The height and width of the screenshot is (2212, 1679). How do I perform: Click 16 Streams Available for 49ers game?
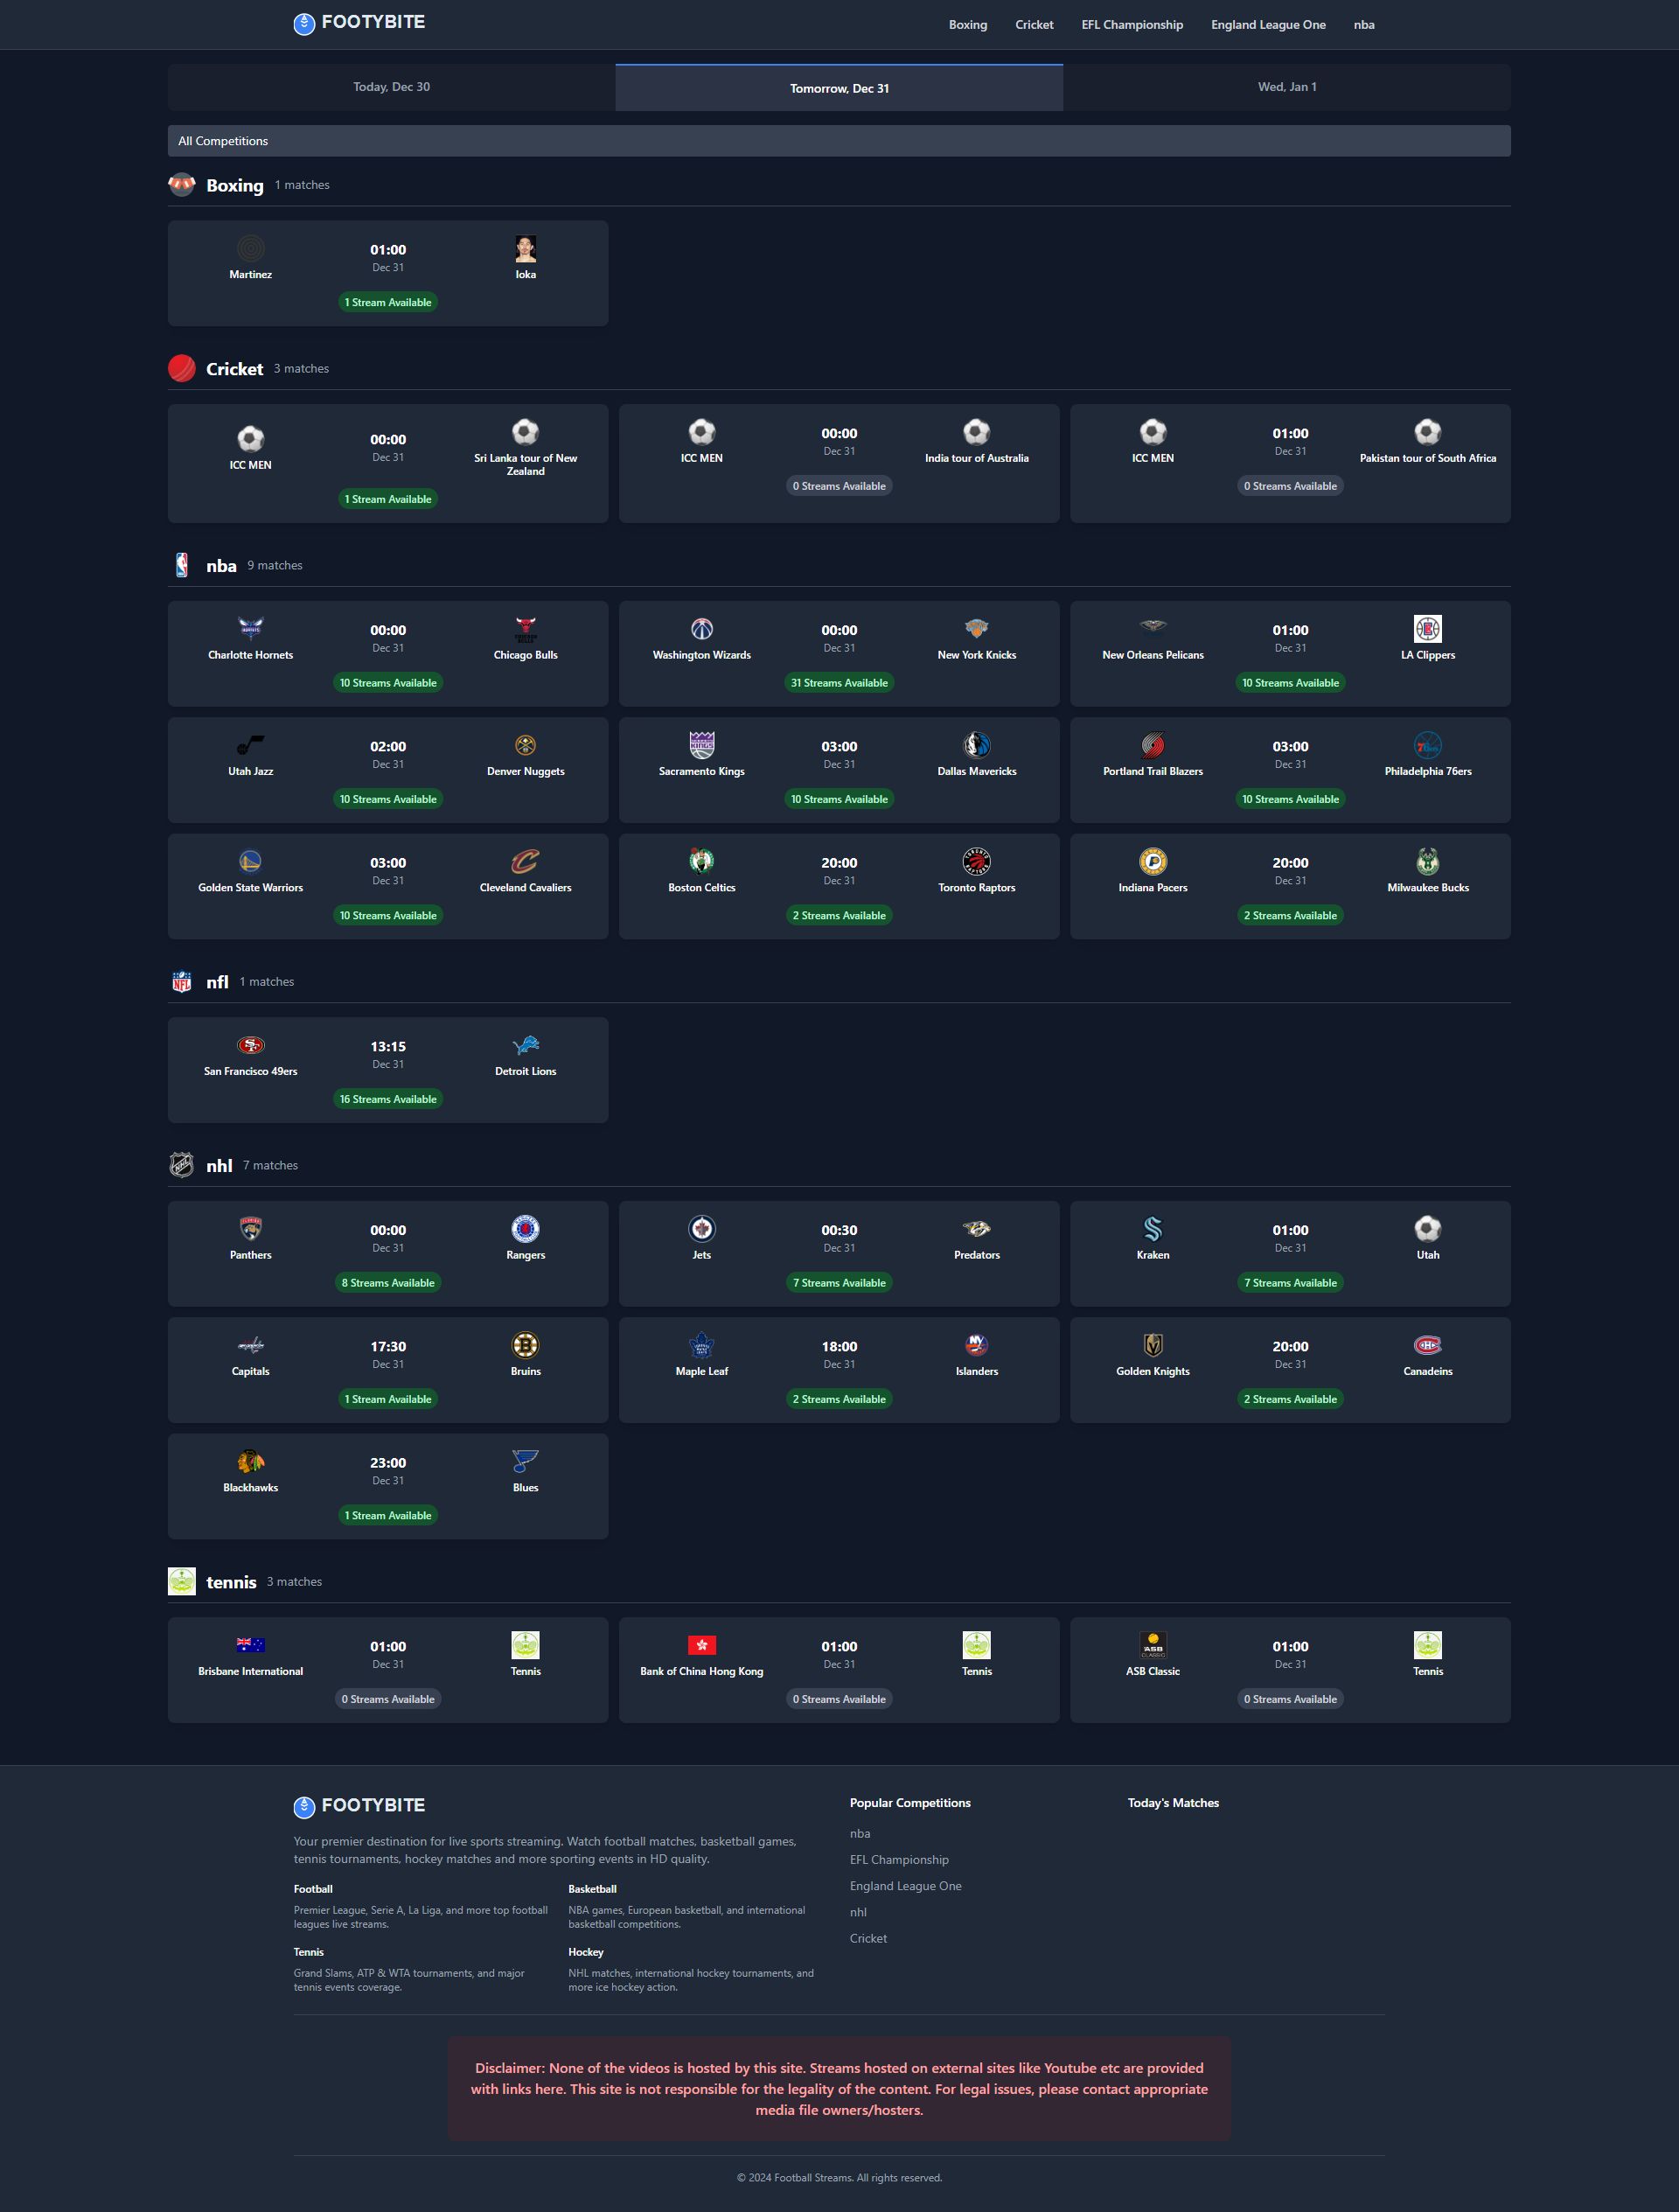[x=388, y=1099]
